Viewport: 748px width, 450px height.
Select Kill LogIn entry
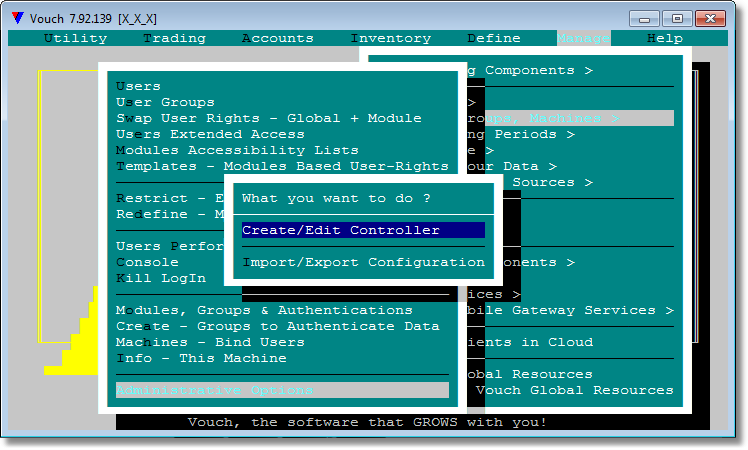[161, 278]
